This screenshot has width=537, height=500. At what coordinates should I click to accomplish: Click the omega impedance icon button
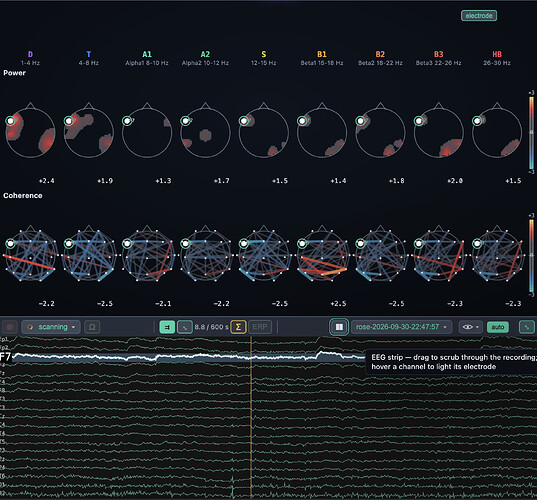click(x=92, y=327)
